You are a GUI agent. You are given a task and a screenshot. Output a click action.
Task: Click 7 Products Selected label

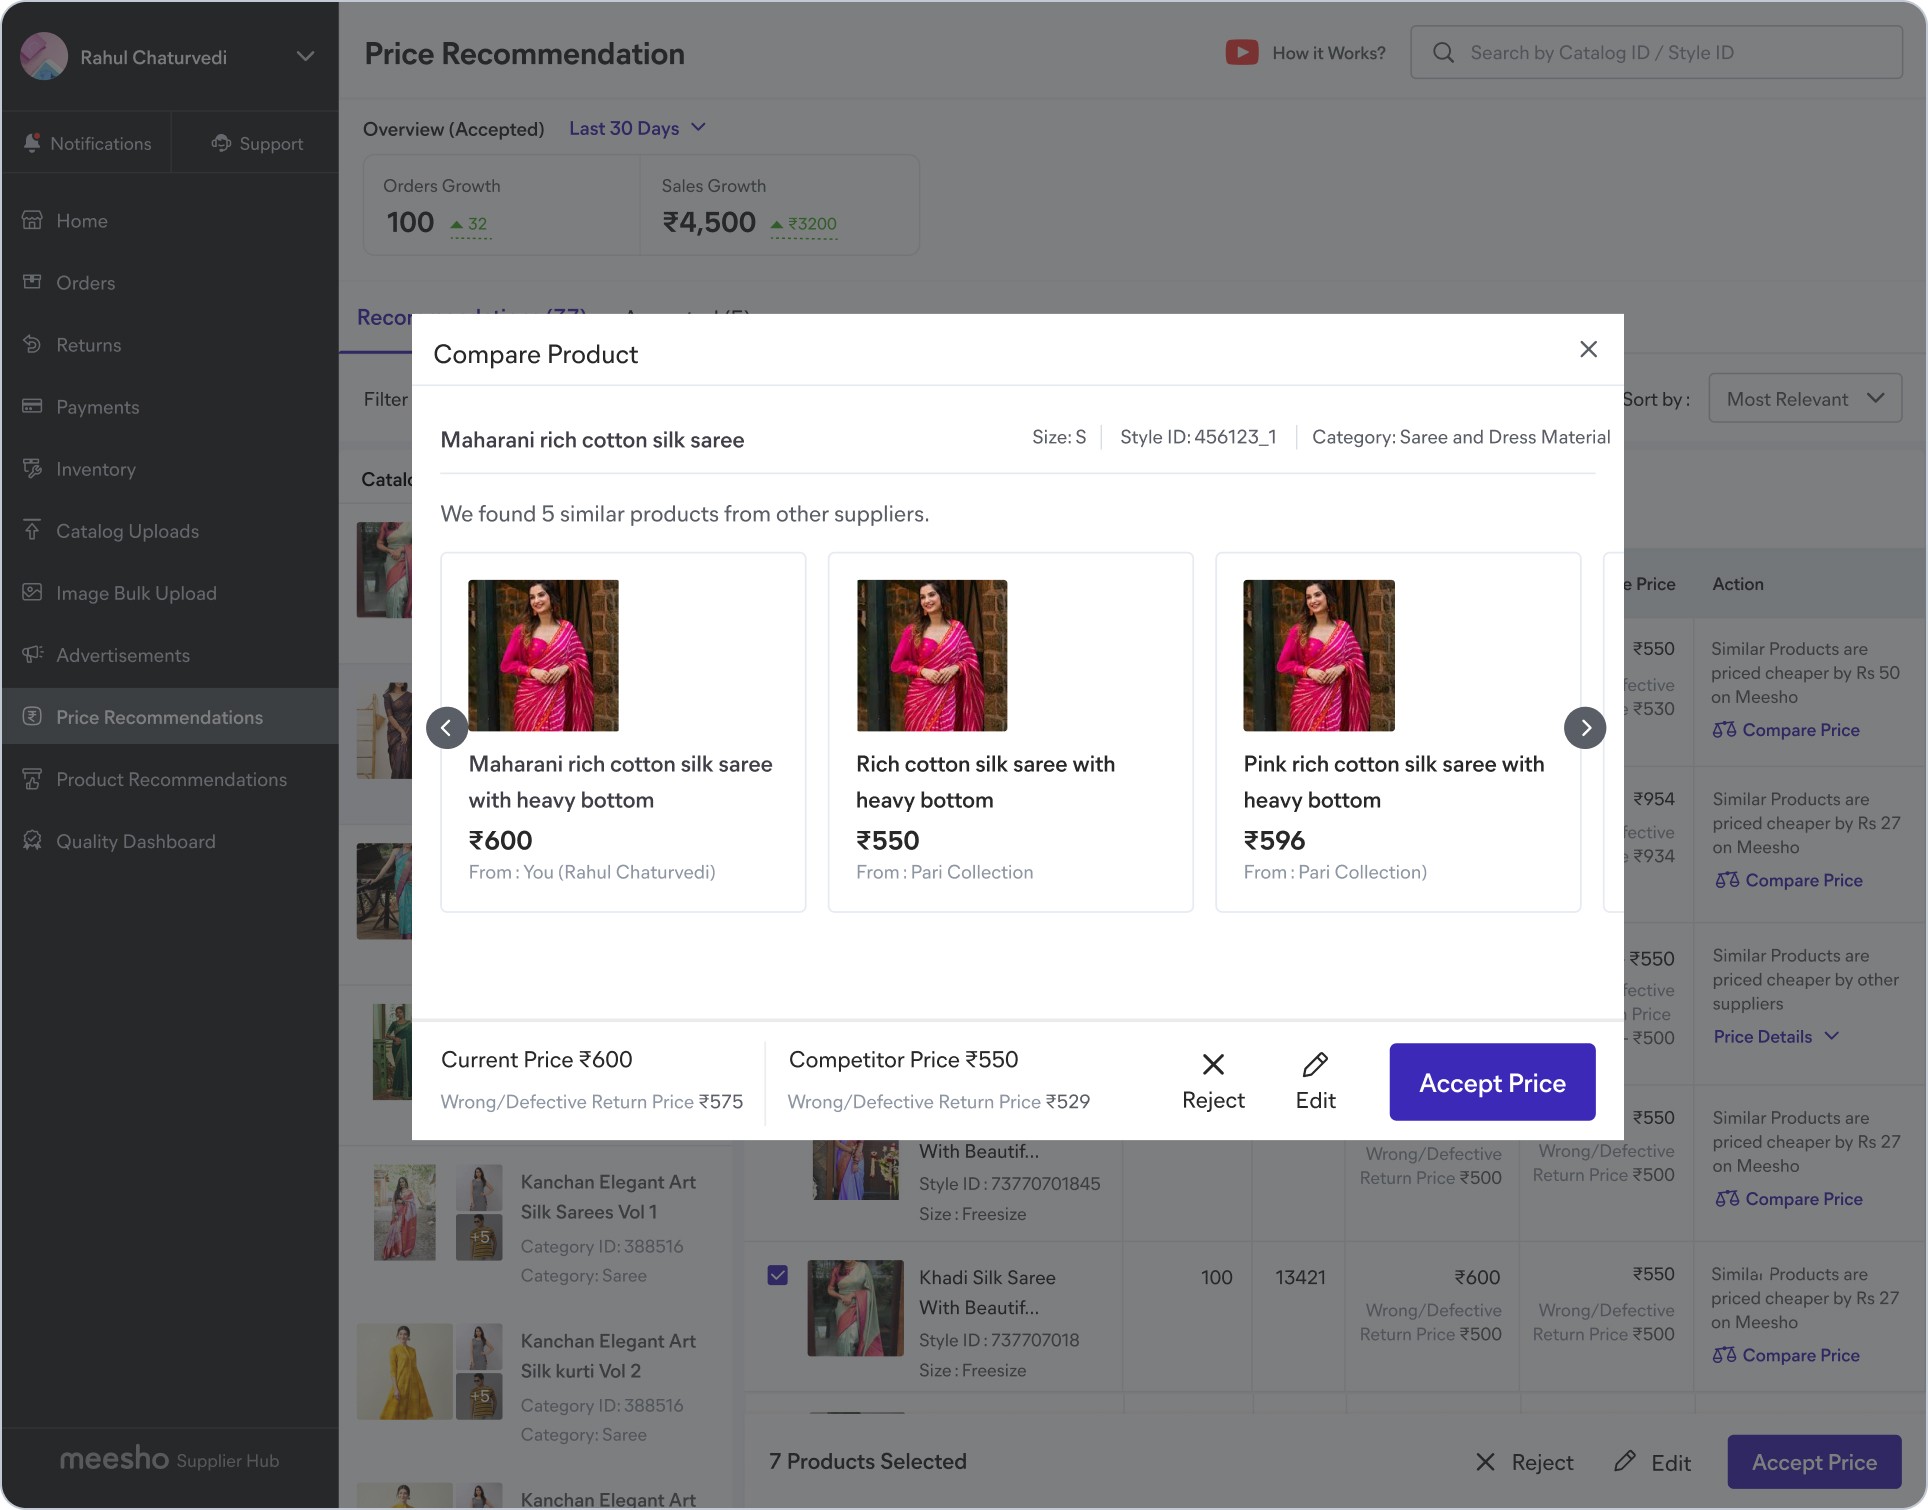[x=868, y=1461]
